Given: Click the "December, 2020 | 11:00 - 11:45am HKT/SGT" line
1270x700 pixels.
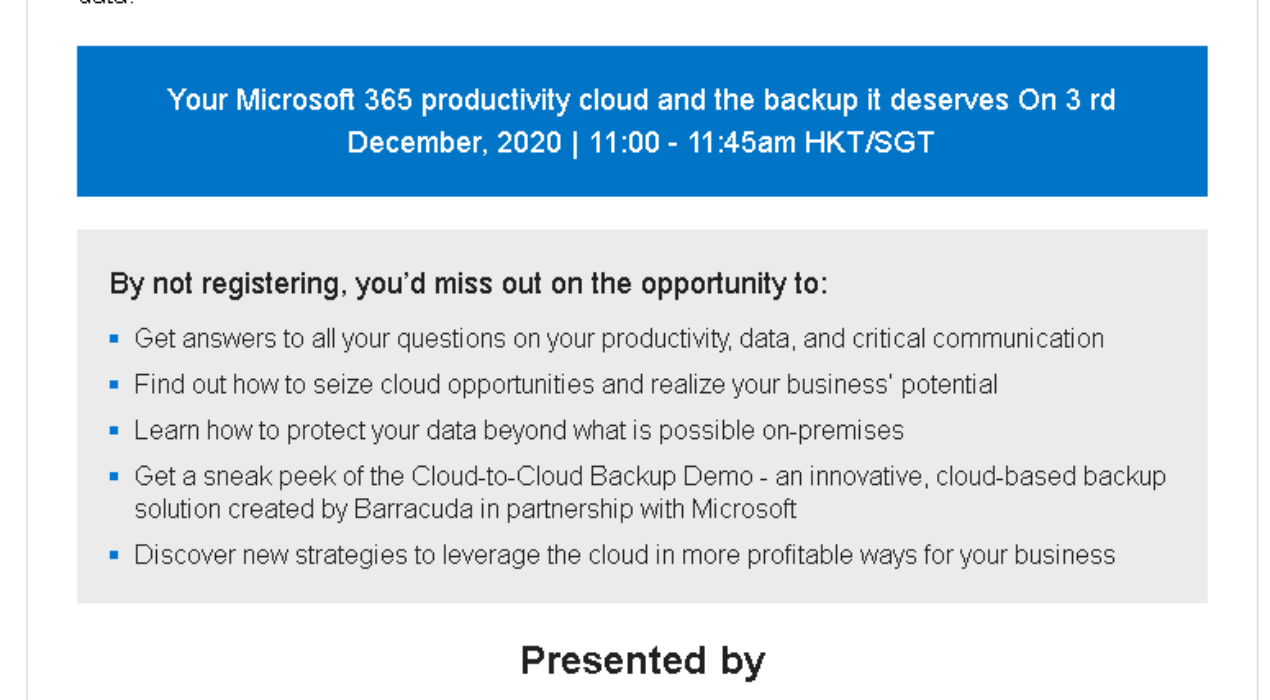Looking at the screenshot, I should 640,142.
